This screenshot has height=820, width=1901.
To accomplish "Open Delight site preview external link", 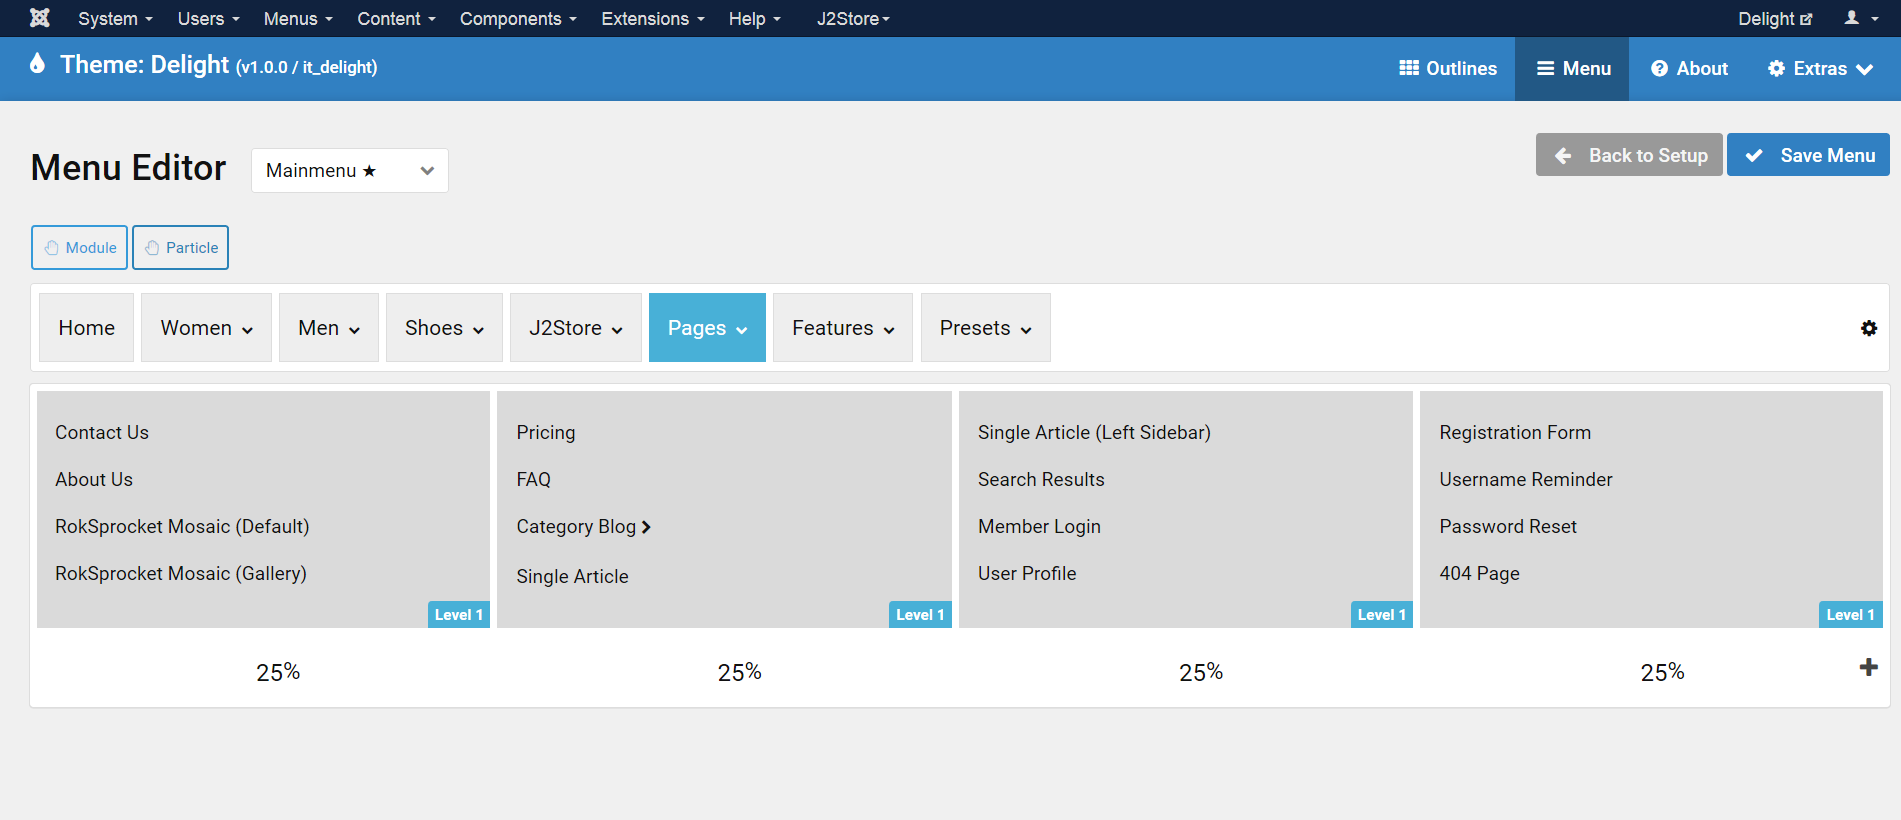I will pyautogui.click(x=1774, y=18).
